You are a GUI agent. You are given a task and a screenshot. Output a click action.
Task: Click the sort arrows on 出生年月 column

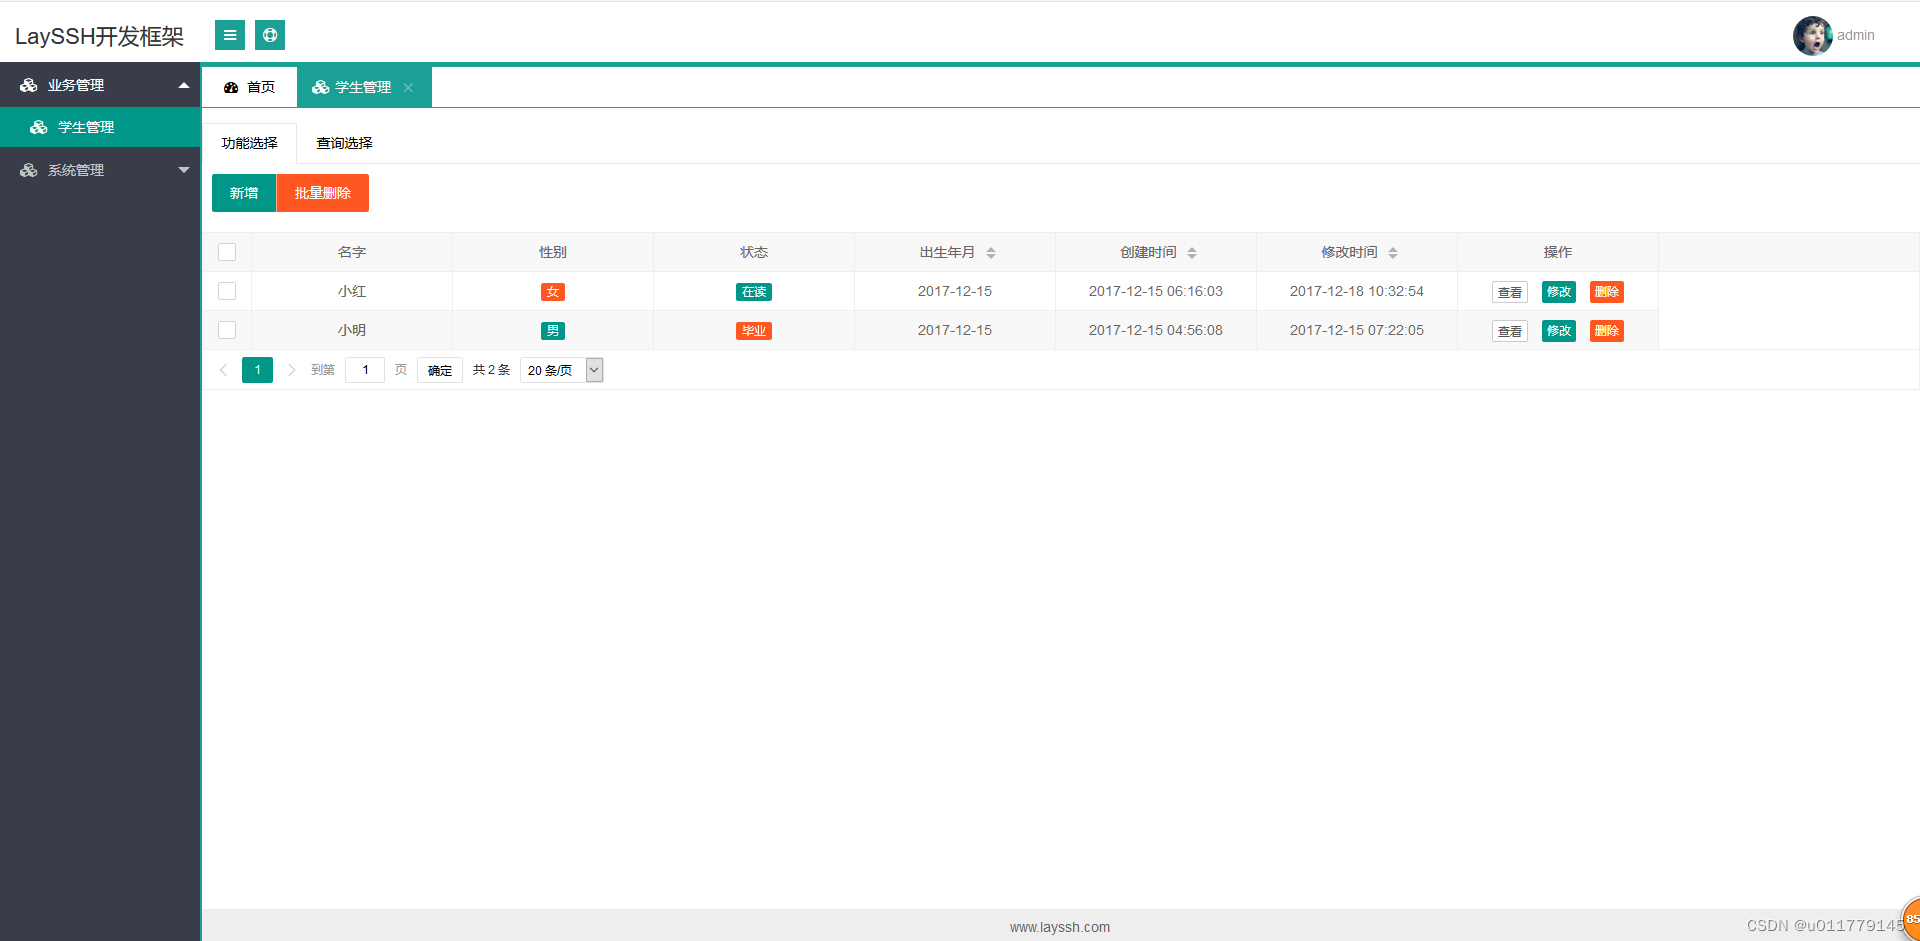991,252
